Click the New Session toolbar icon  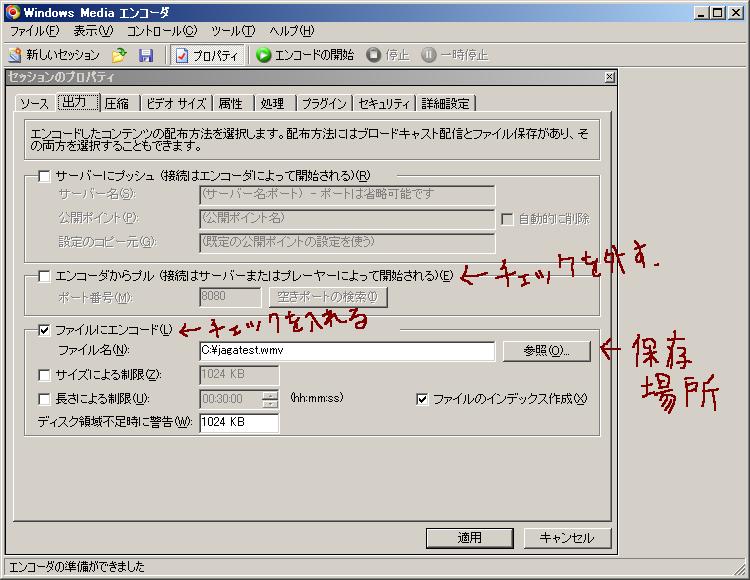(x=15, y=55)
